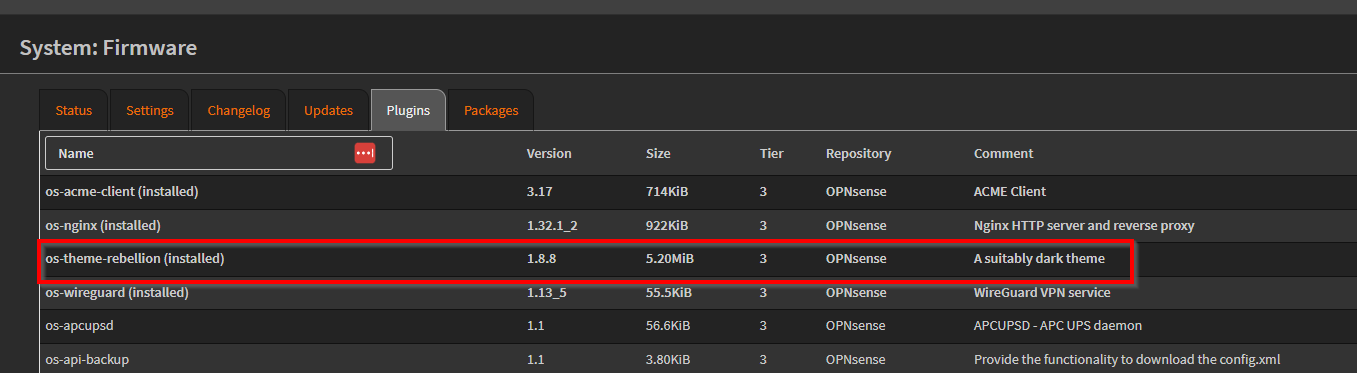Viewport: 1357px width, 373px height.
Task: Click the 714KiB size value
Action: [x=666, y=191]
